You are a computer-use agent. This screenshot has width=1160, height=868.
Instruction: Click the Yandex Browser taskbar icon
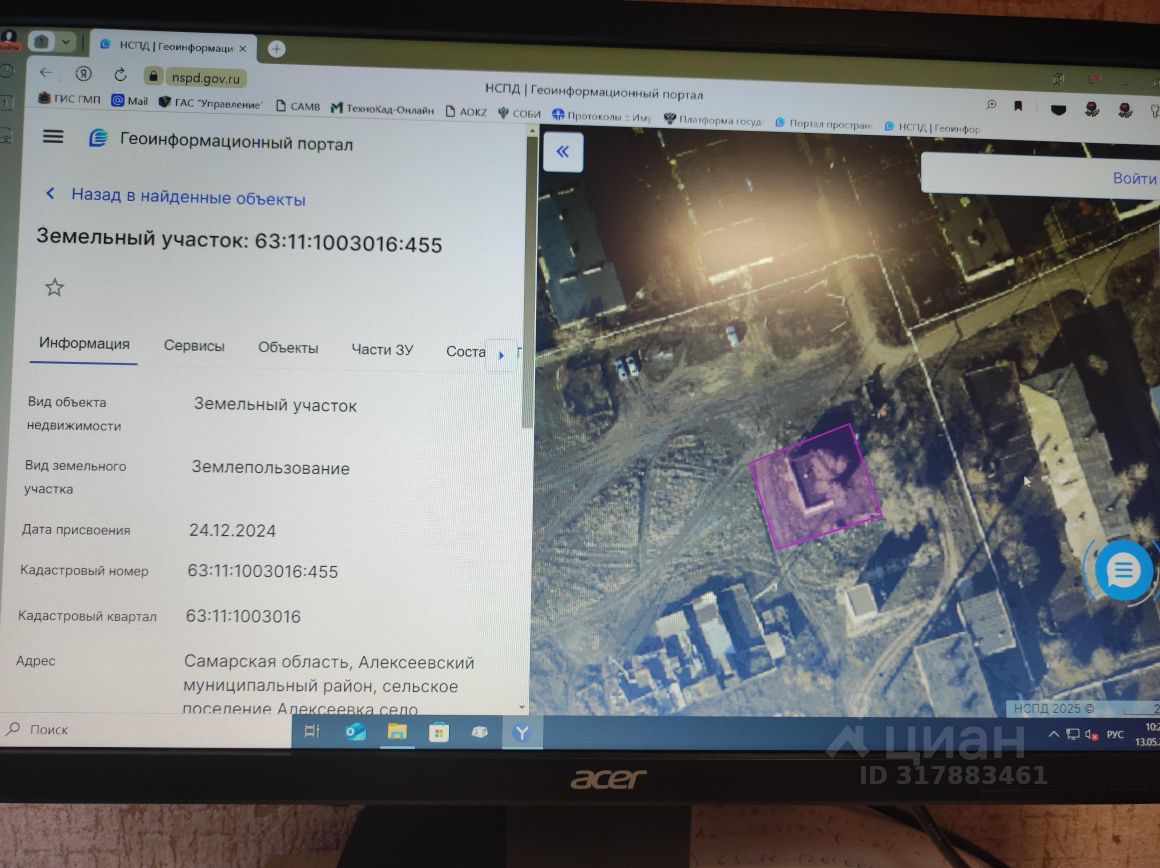pyautogui.click(x=522, y=733)
